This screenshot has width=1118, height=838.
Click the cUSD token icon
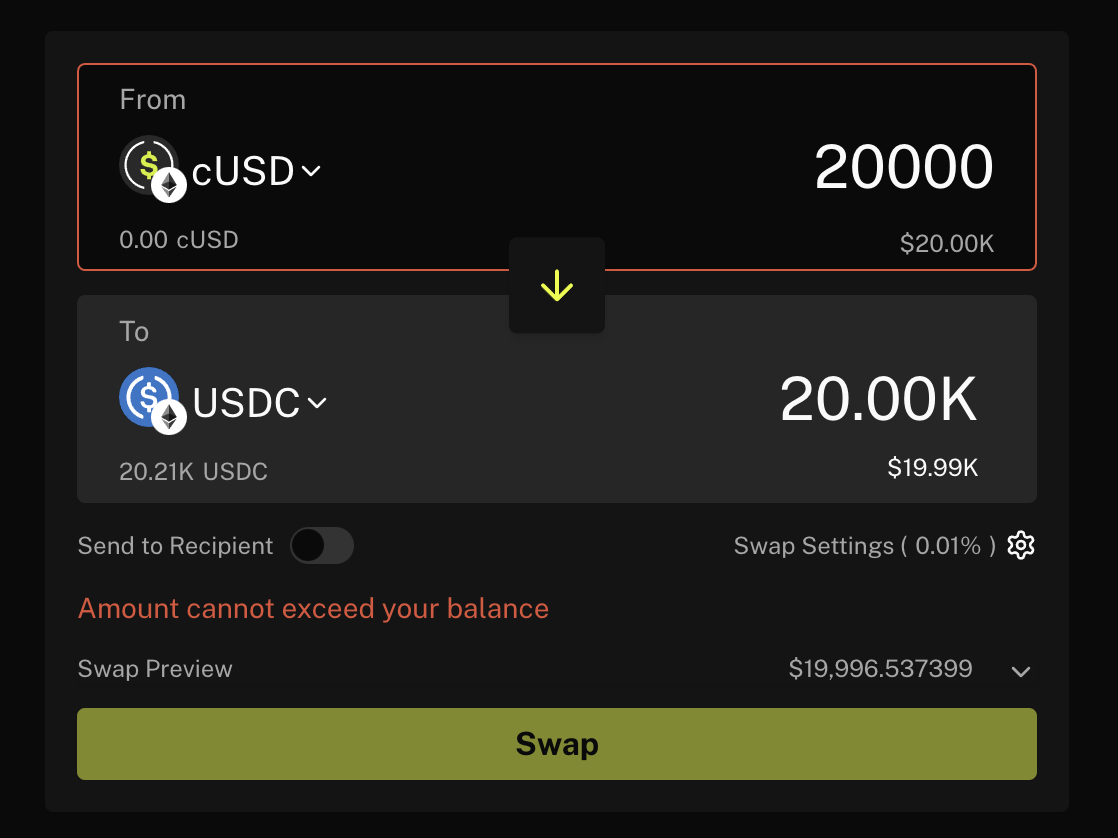[146, 163]
